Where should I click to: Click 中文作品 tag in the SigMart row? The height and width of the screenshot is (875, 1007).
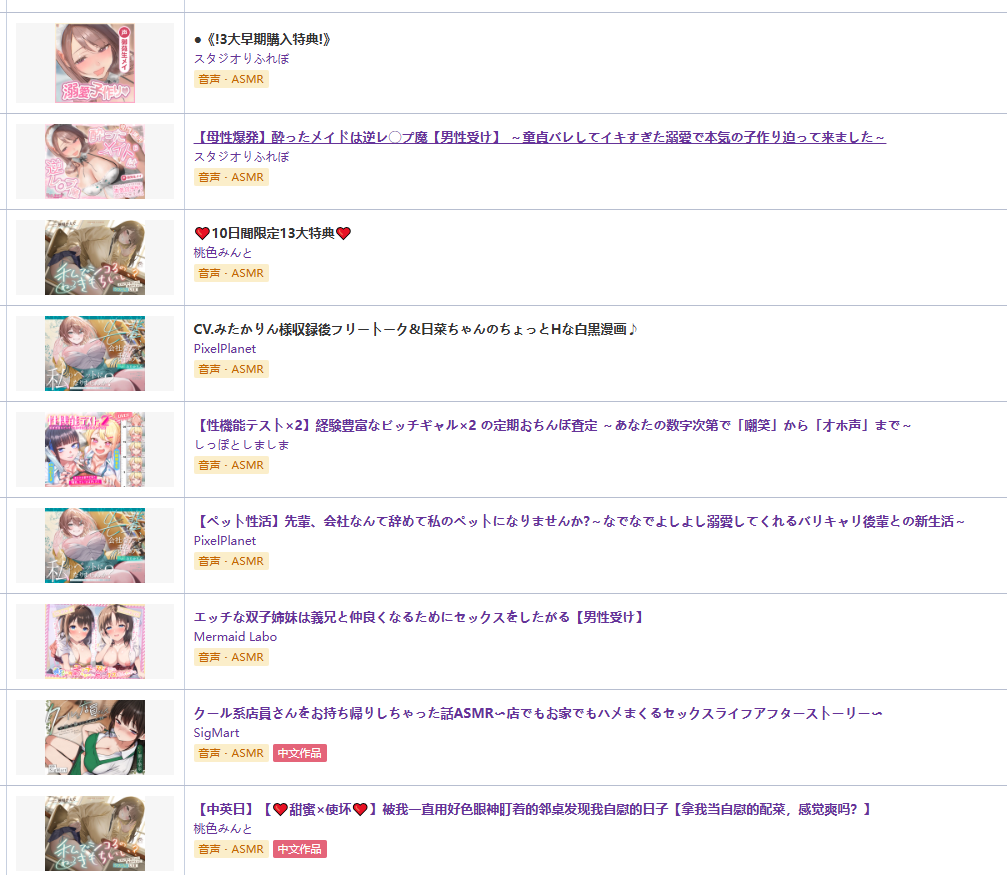coord(300,753)
